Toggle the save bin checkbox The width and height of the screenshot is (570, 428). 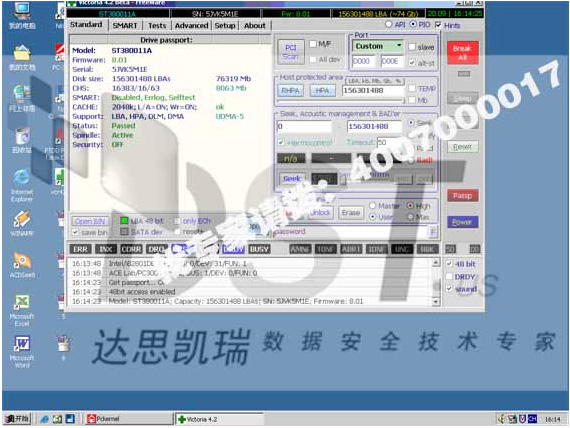75,232
